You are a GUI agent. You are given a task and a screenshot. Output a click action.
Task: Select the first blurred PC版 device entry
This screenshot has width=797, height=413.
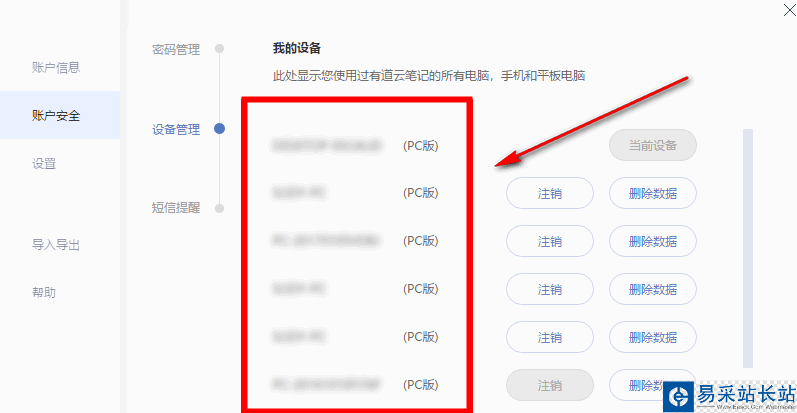[x=355, y=146]
